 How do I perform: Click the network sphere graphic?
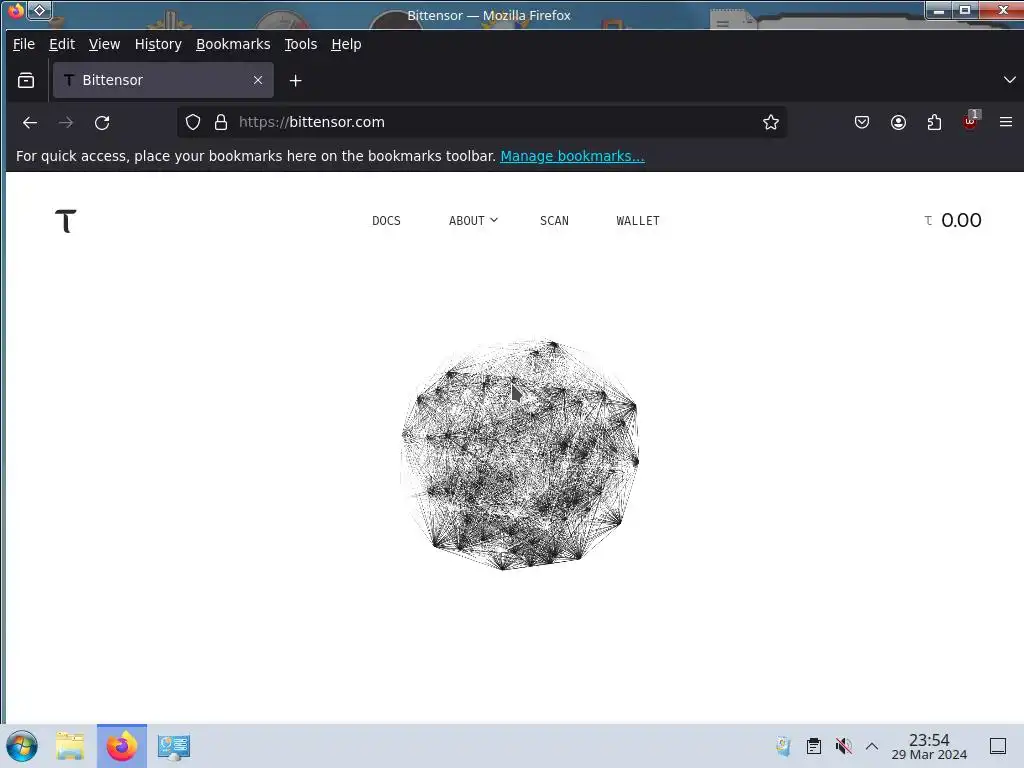pos(520,454)
